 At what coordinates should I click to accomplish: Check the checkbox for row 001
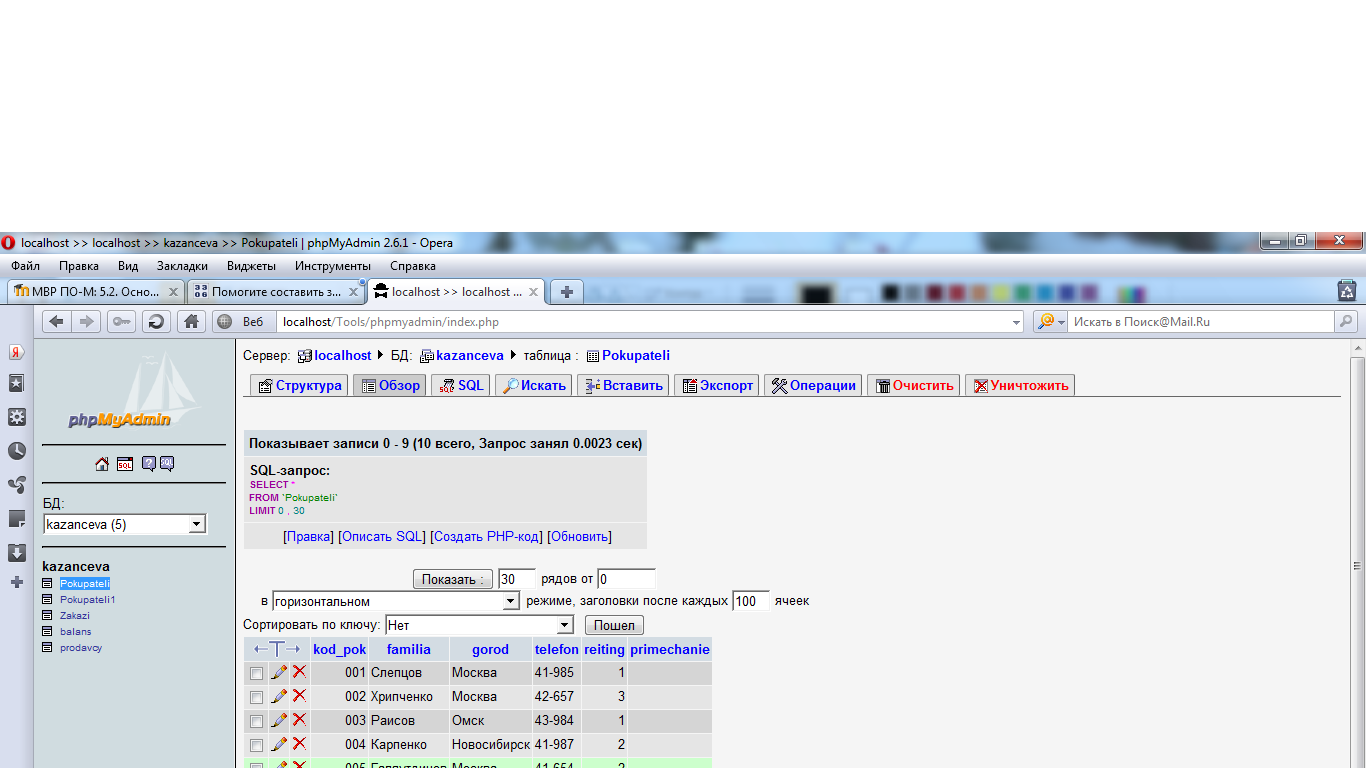pos(257,673)
